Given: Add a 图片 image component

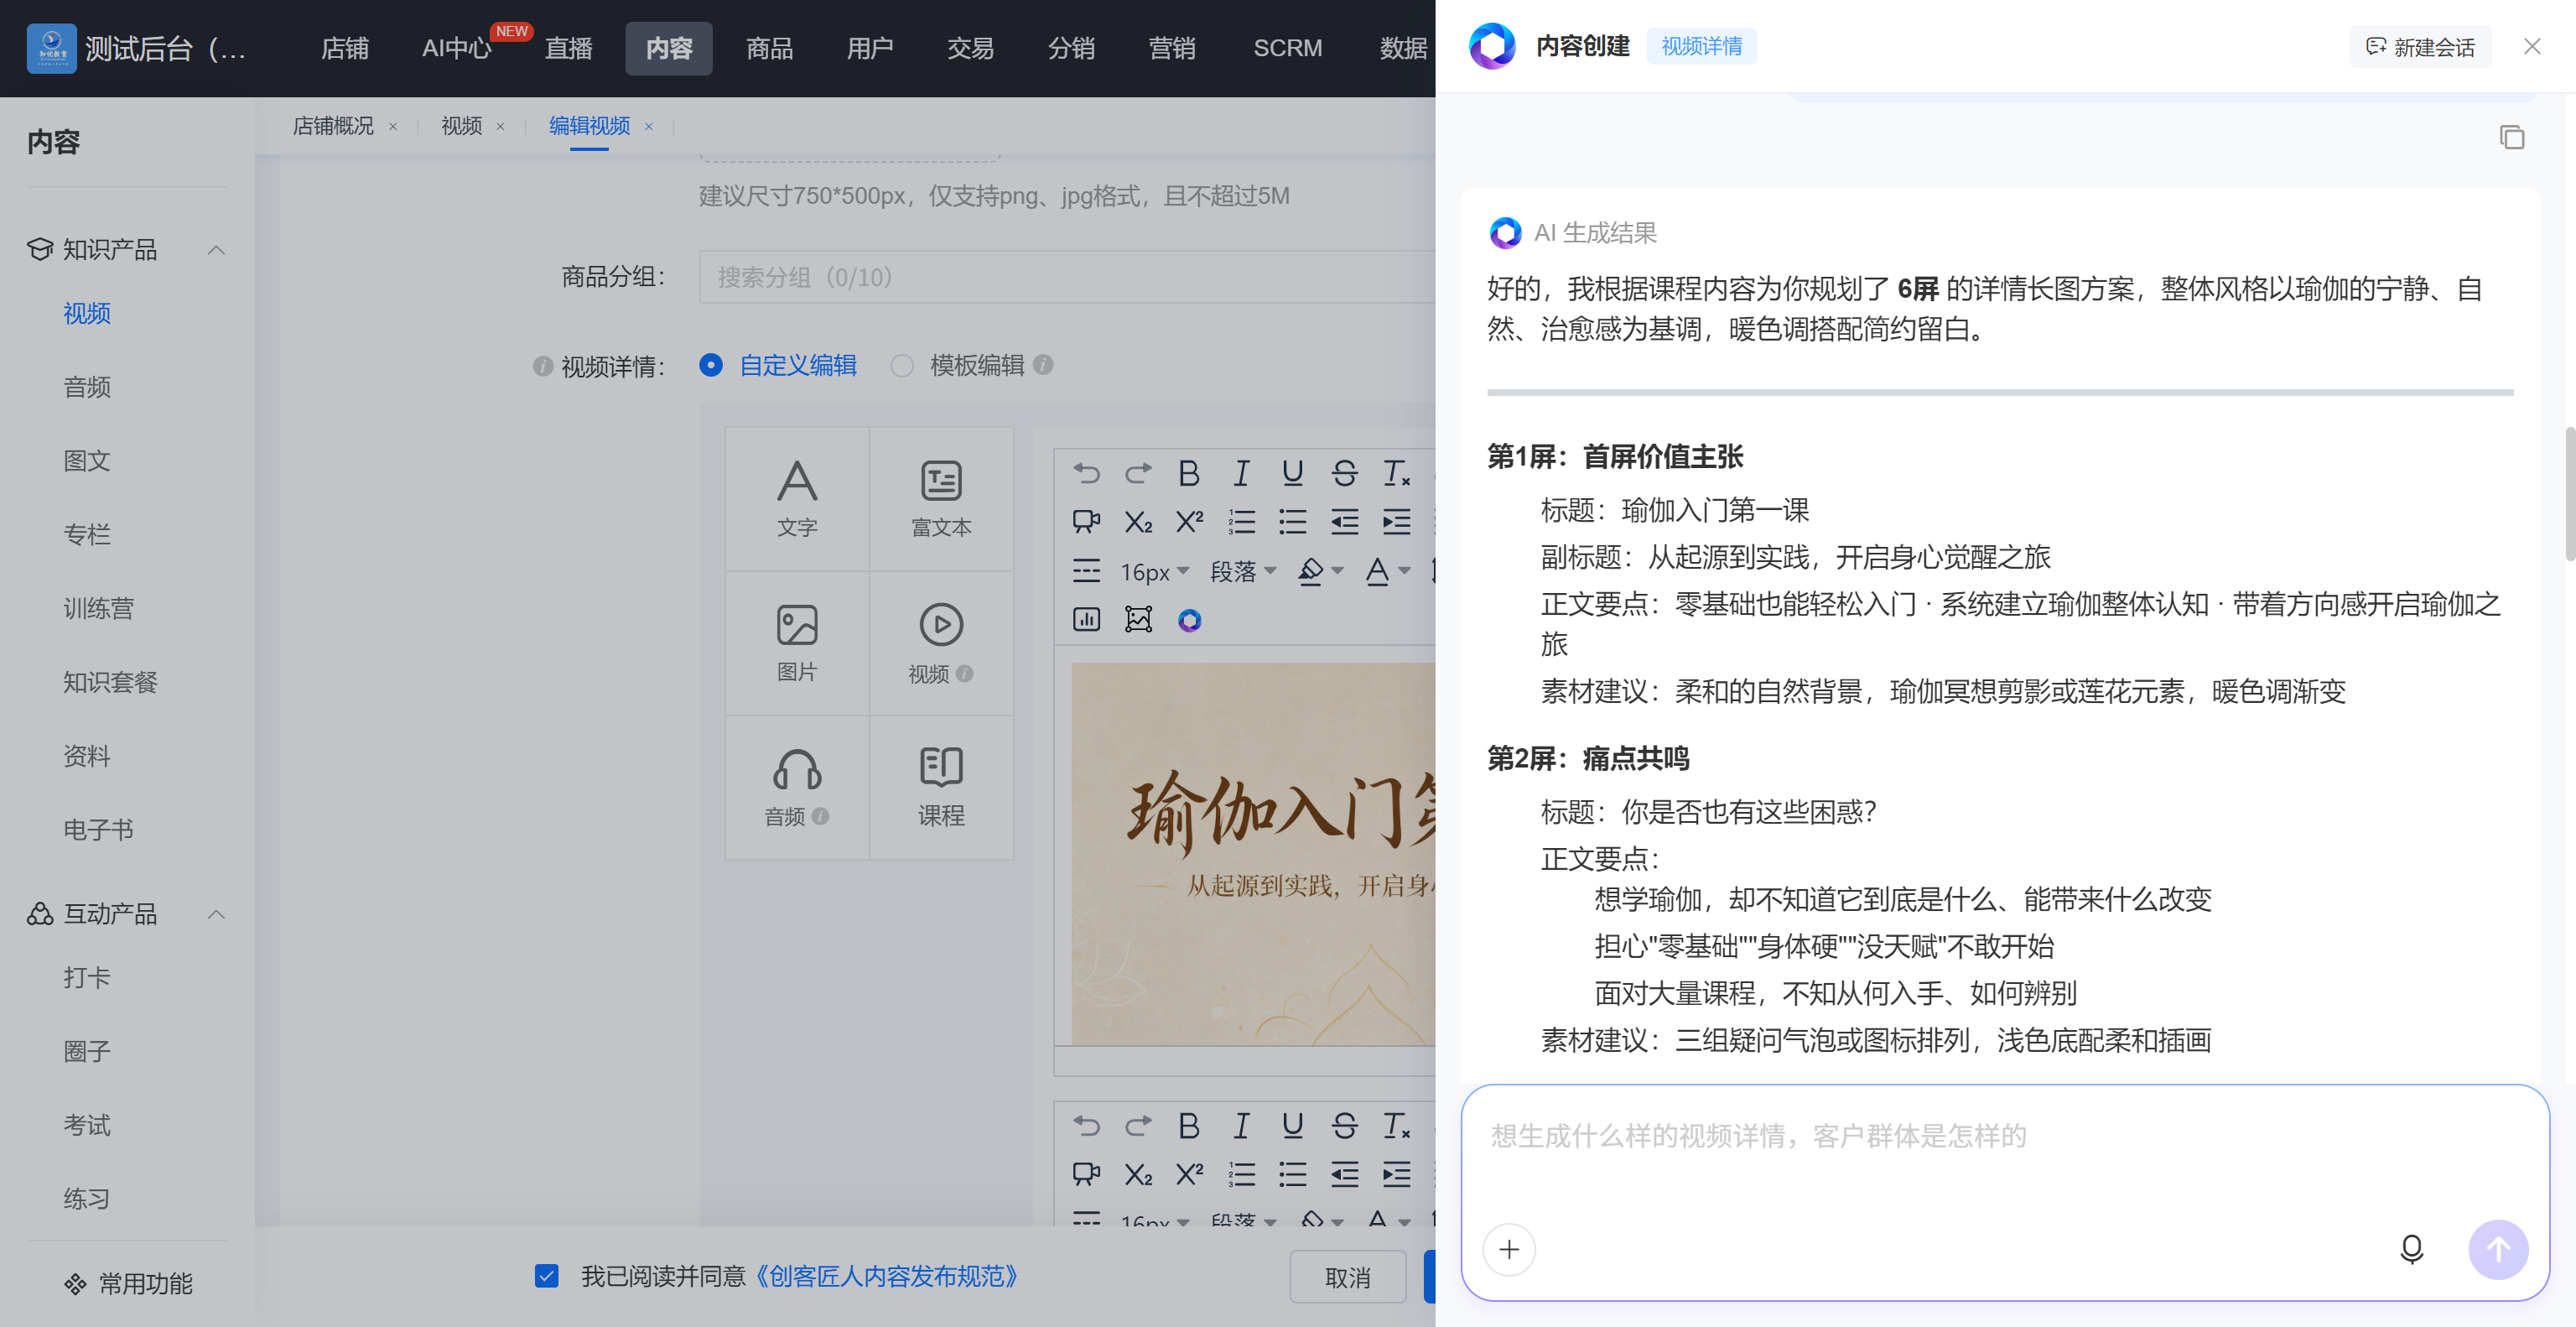Looking at the screenshot, I should pyautogui.click(x=797, y=643).
